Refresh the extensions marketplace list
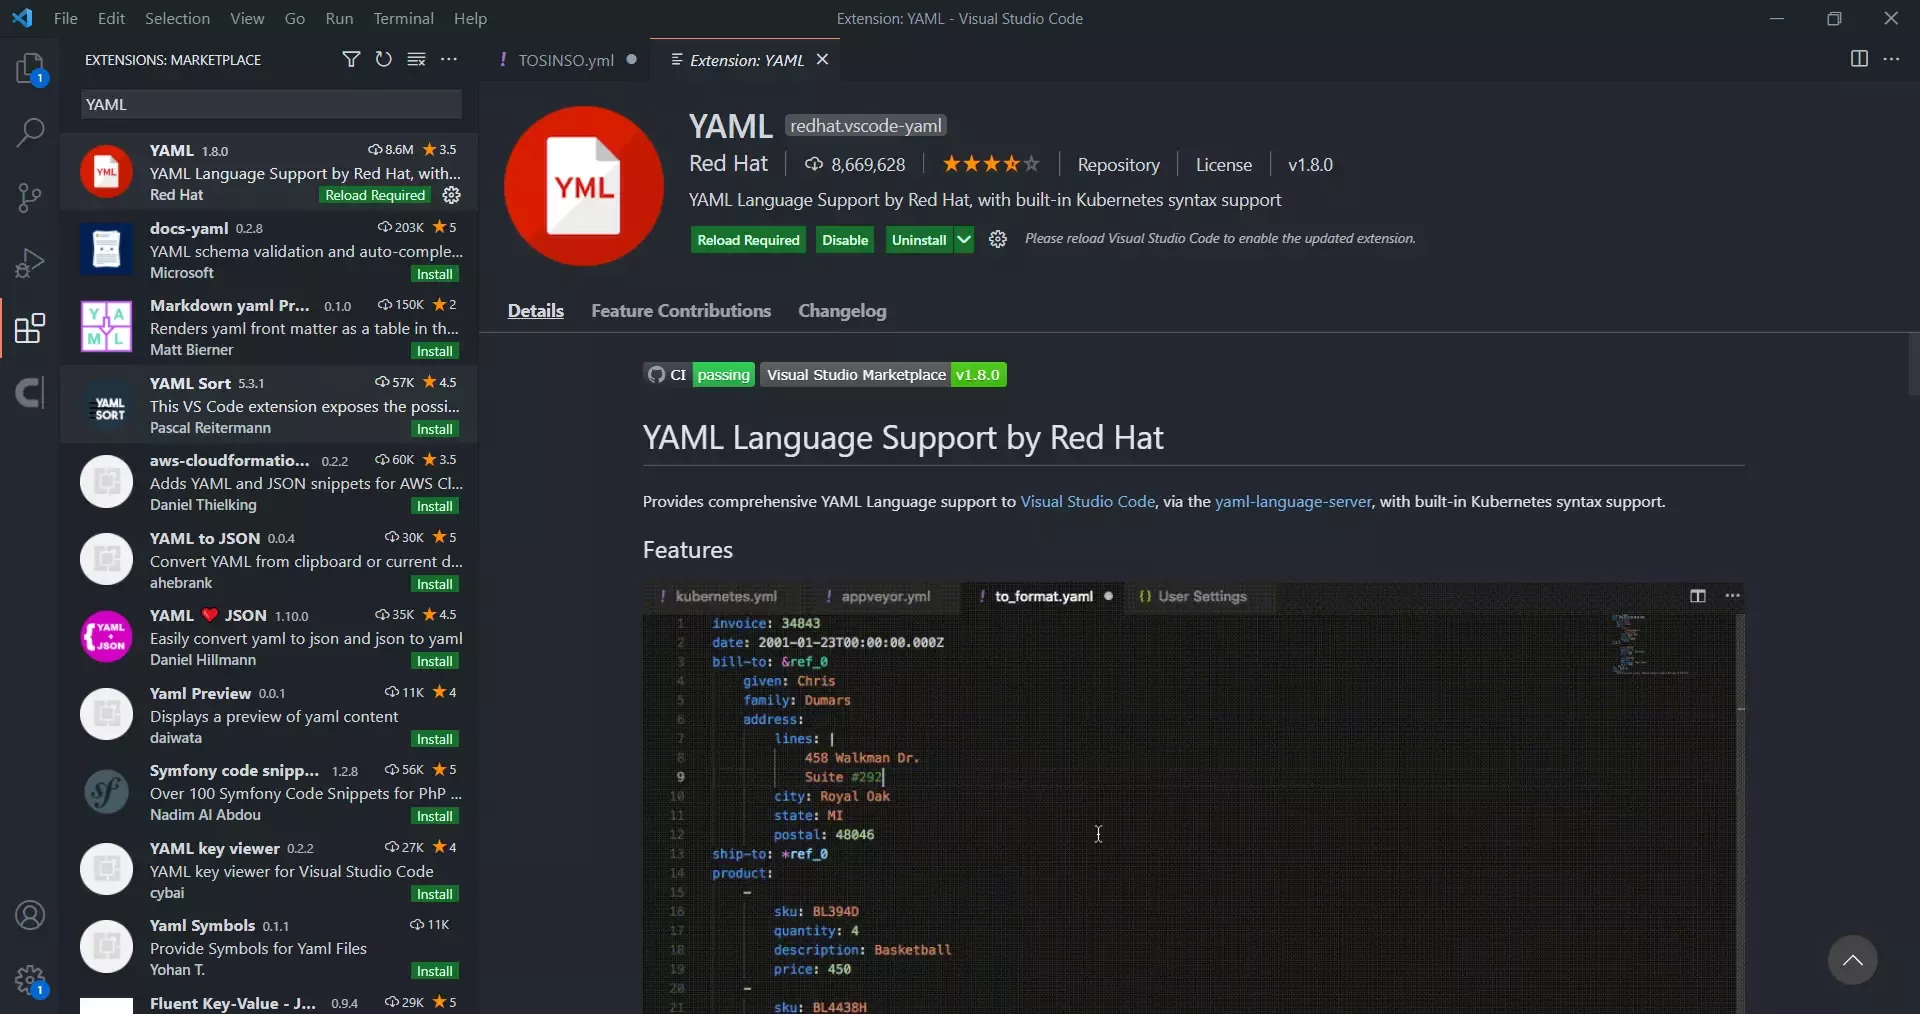Screen dimensions: 1920x1014 (383, 60)
